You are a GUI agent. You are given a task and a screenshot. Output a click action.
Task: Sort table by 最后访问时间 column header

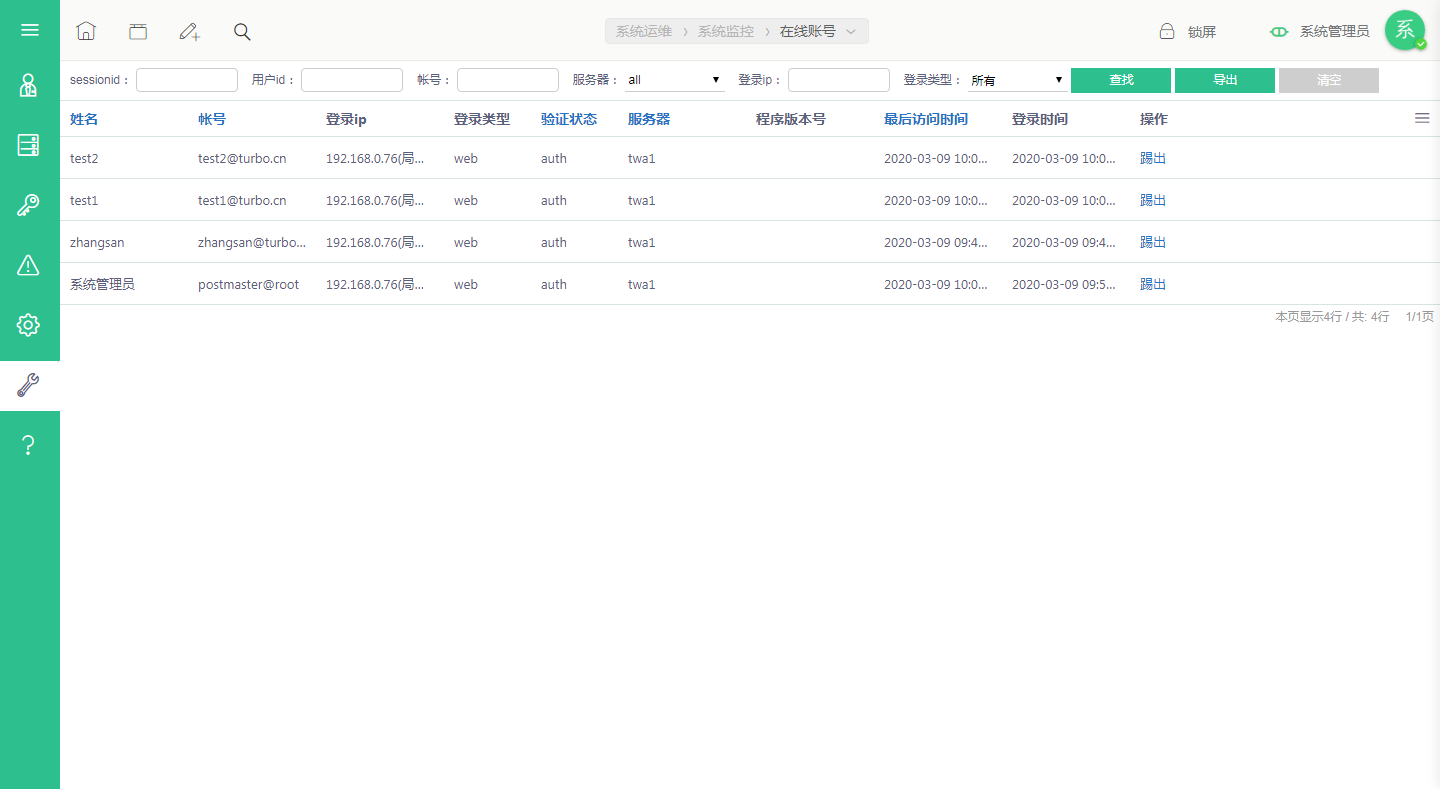pos(926,119)
